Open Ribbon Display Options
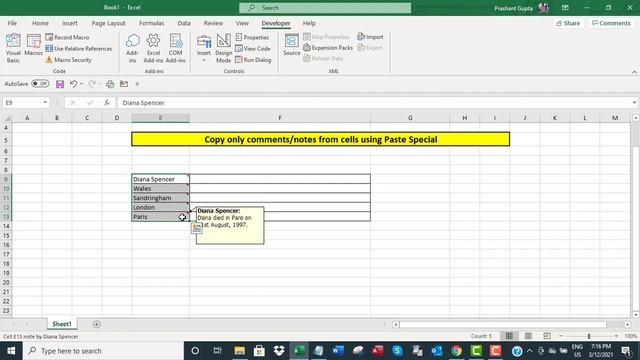Viewport: 640px width, 360px height. (x=565, y=8)
